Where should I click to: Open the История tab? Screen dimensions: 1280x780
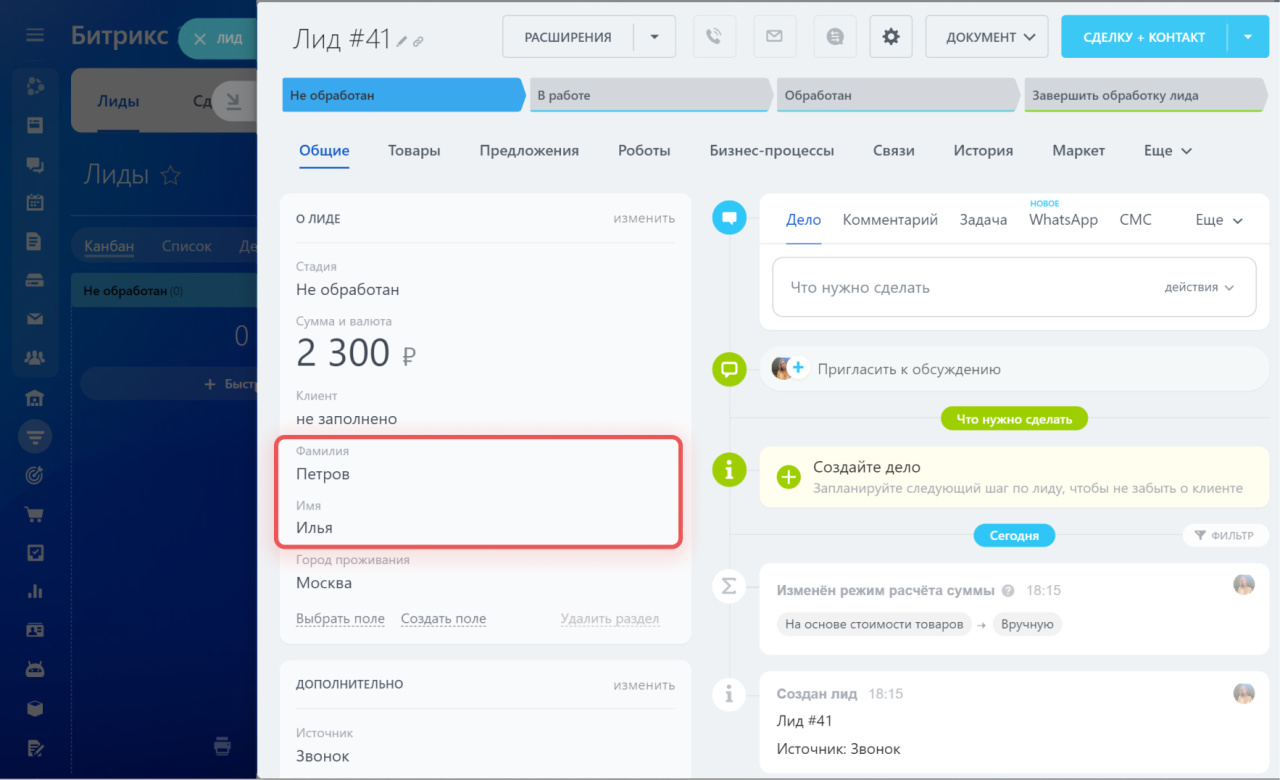(983, 151)
